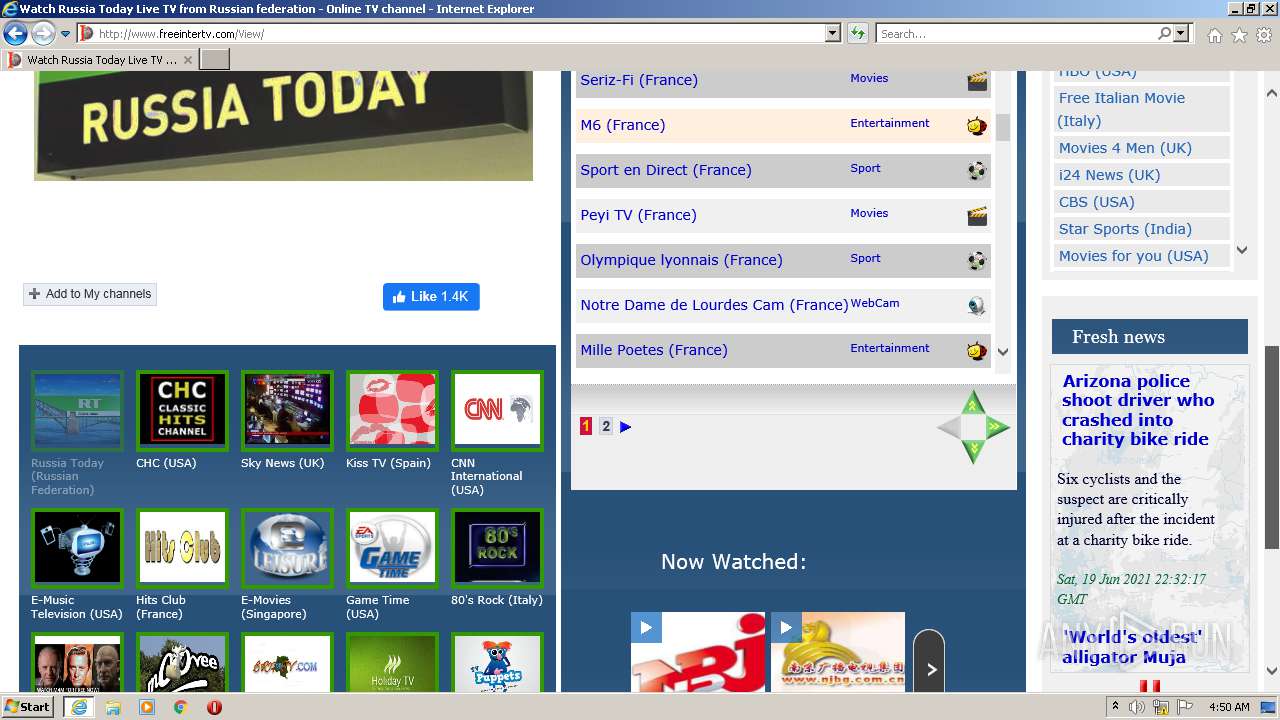Open Hits Club (France) thumbnail
The height and width of the screenshot is (720, 1280).
click(x=182, y=547)
